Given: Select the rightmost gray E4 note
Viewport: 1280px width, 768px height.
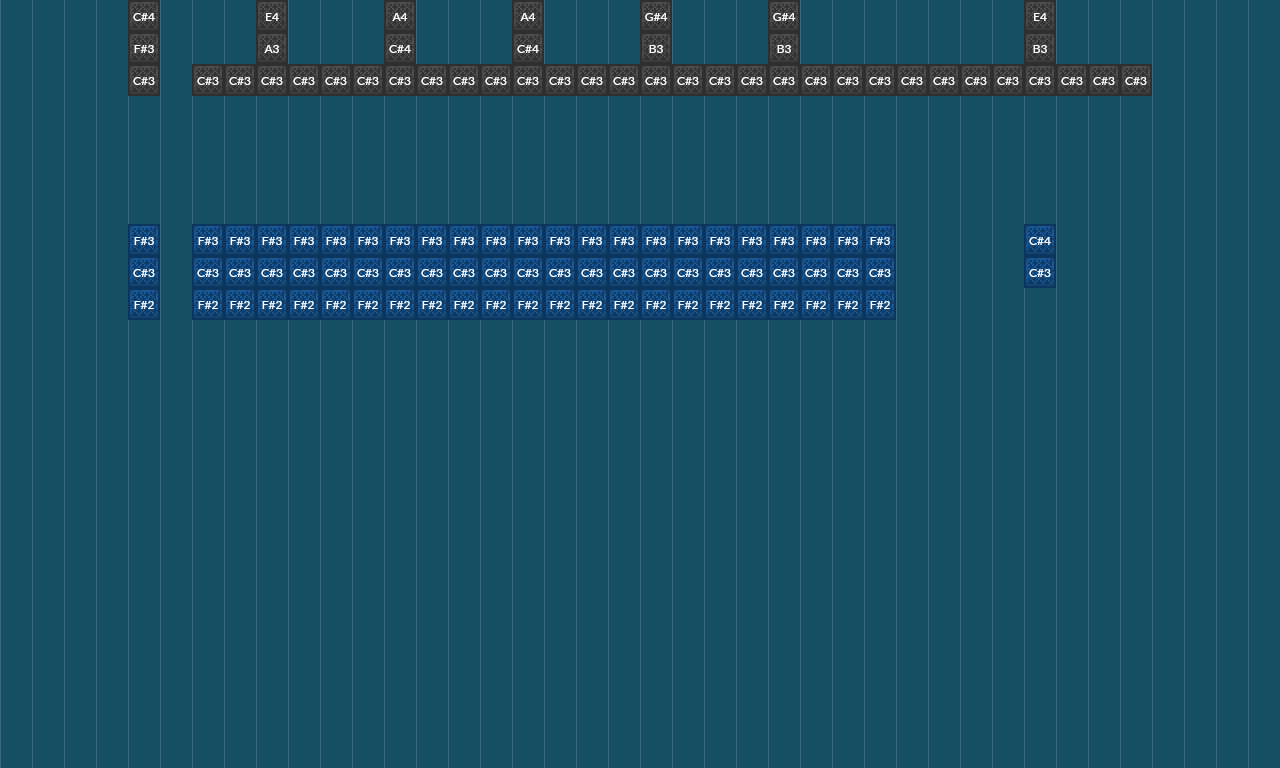Looking at the screenshot, I should [x=1040, y=17].
